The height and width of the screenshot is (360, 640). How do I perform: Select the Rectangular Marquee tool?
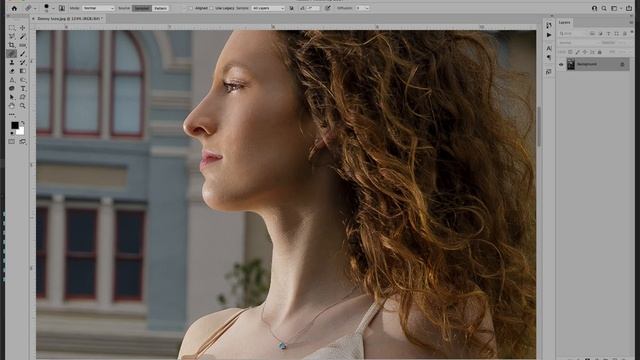[11, 28]
